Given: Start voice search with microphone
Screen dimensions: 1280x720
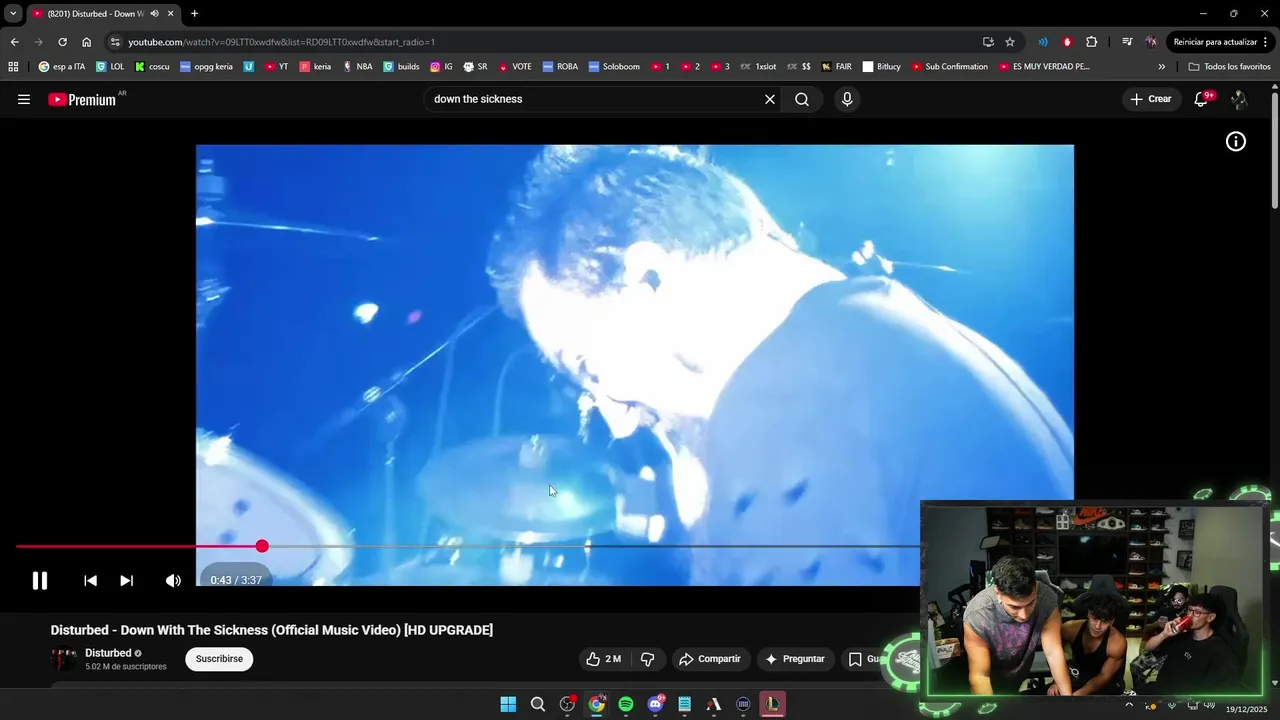Looking at the screenshot, I should click(x=847, y=99).
